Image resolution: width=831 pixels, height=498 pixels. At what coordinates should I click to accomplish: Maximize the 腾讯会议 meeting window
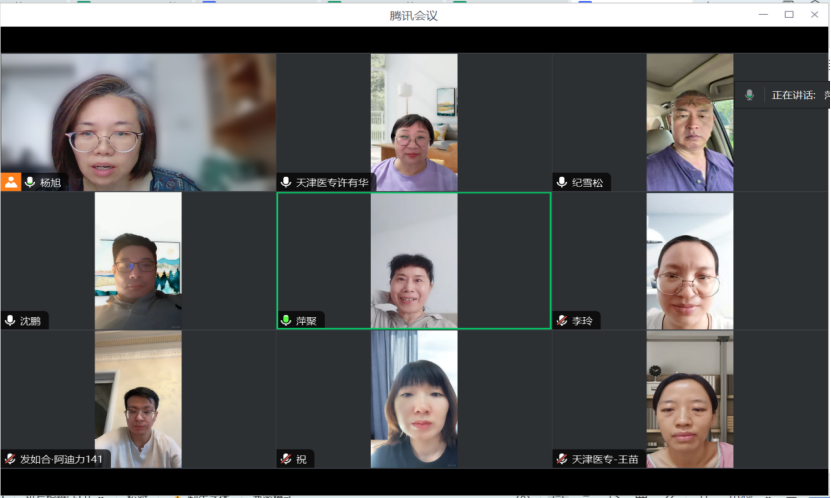click(x=789, y=15)
